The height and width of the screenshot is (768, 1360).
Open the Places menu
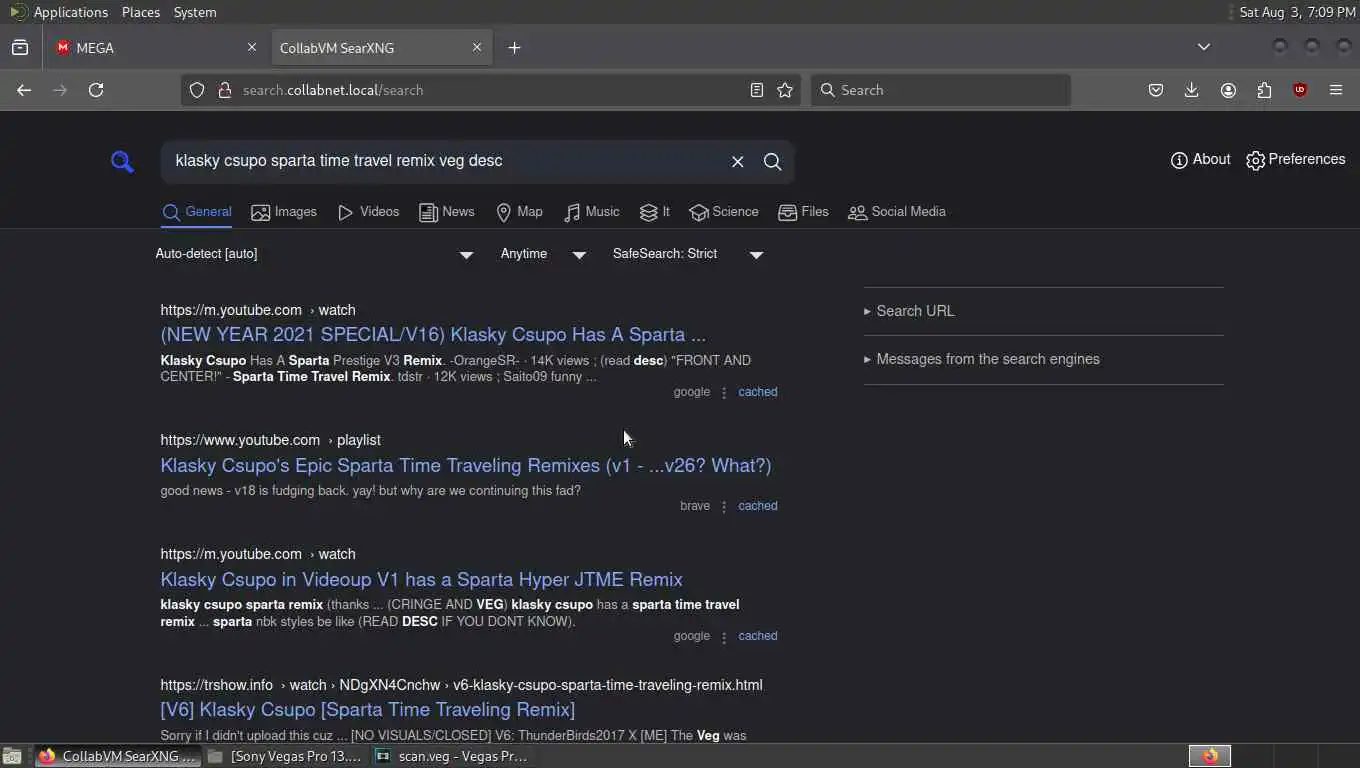[x=141, y=12]
